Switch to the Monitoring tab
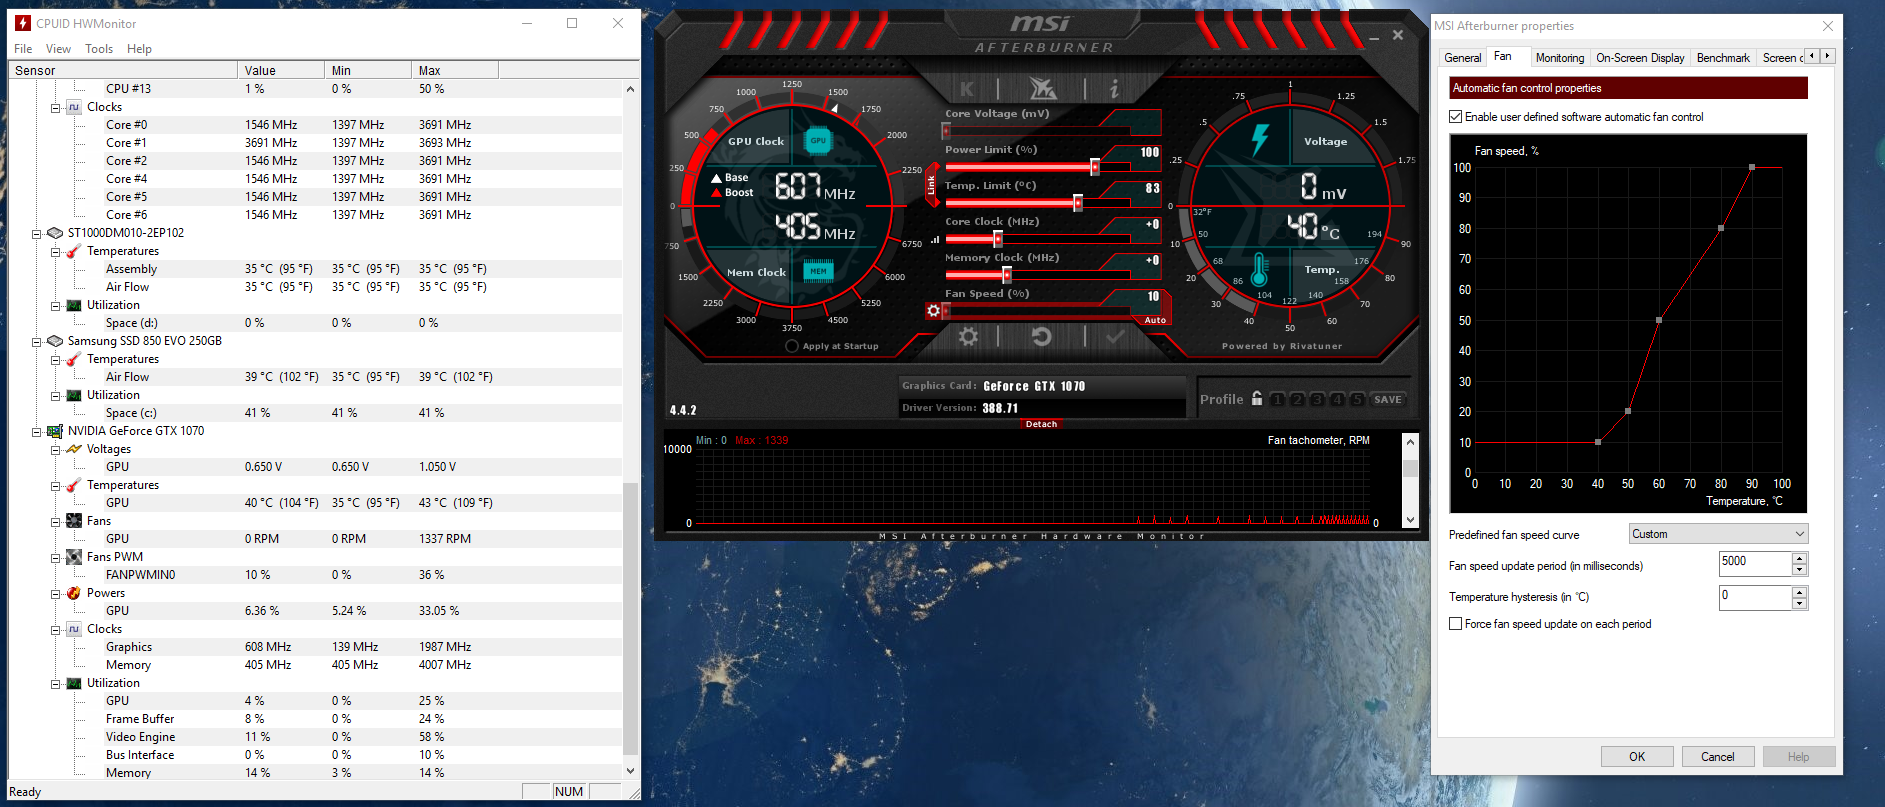1885x807 pixels. 1560,58
